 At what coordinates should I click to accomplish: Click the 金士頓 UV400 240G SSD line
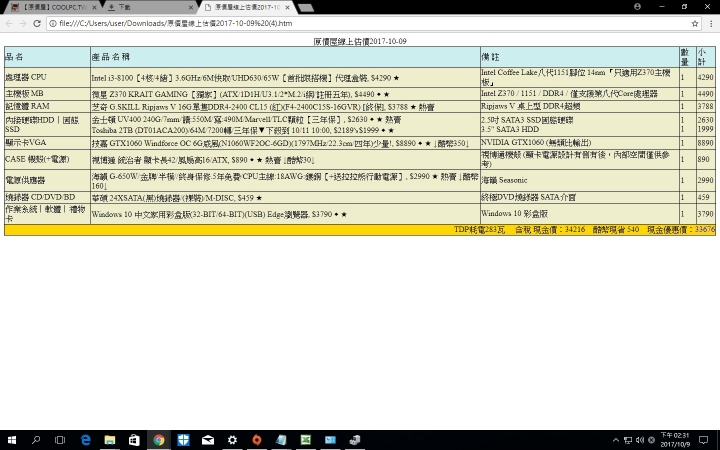246,119
